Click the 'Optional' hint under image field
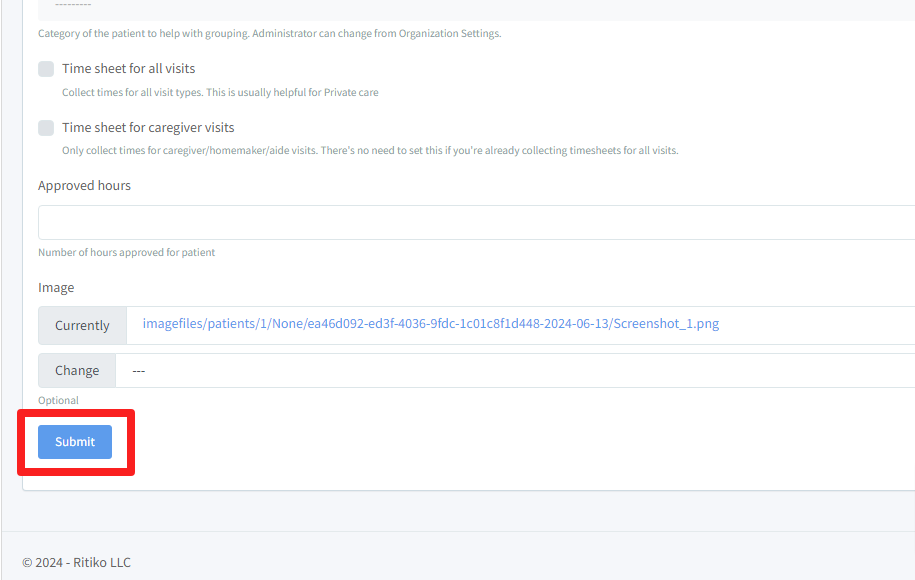 58,400
